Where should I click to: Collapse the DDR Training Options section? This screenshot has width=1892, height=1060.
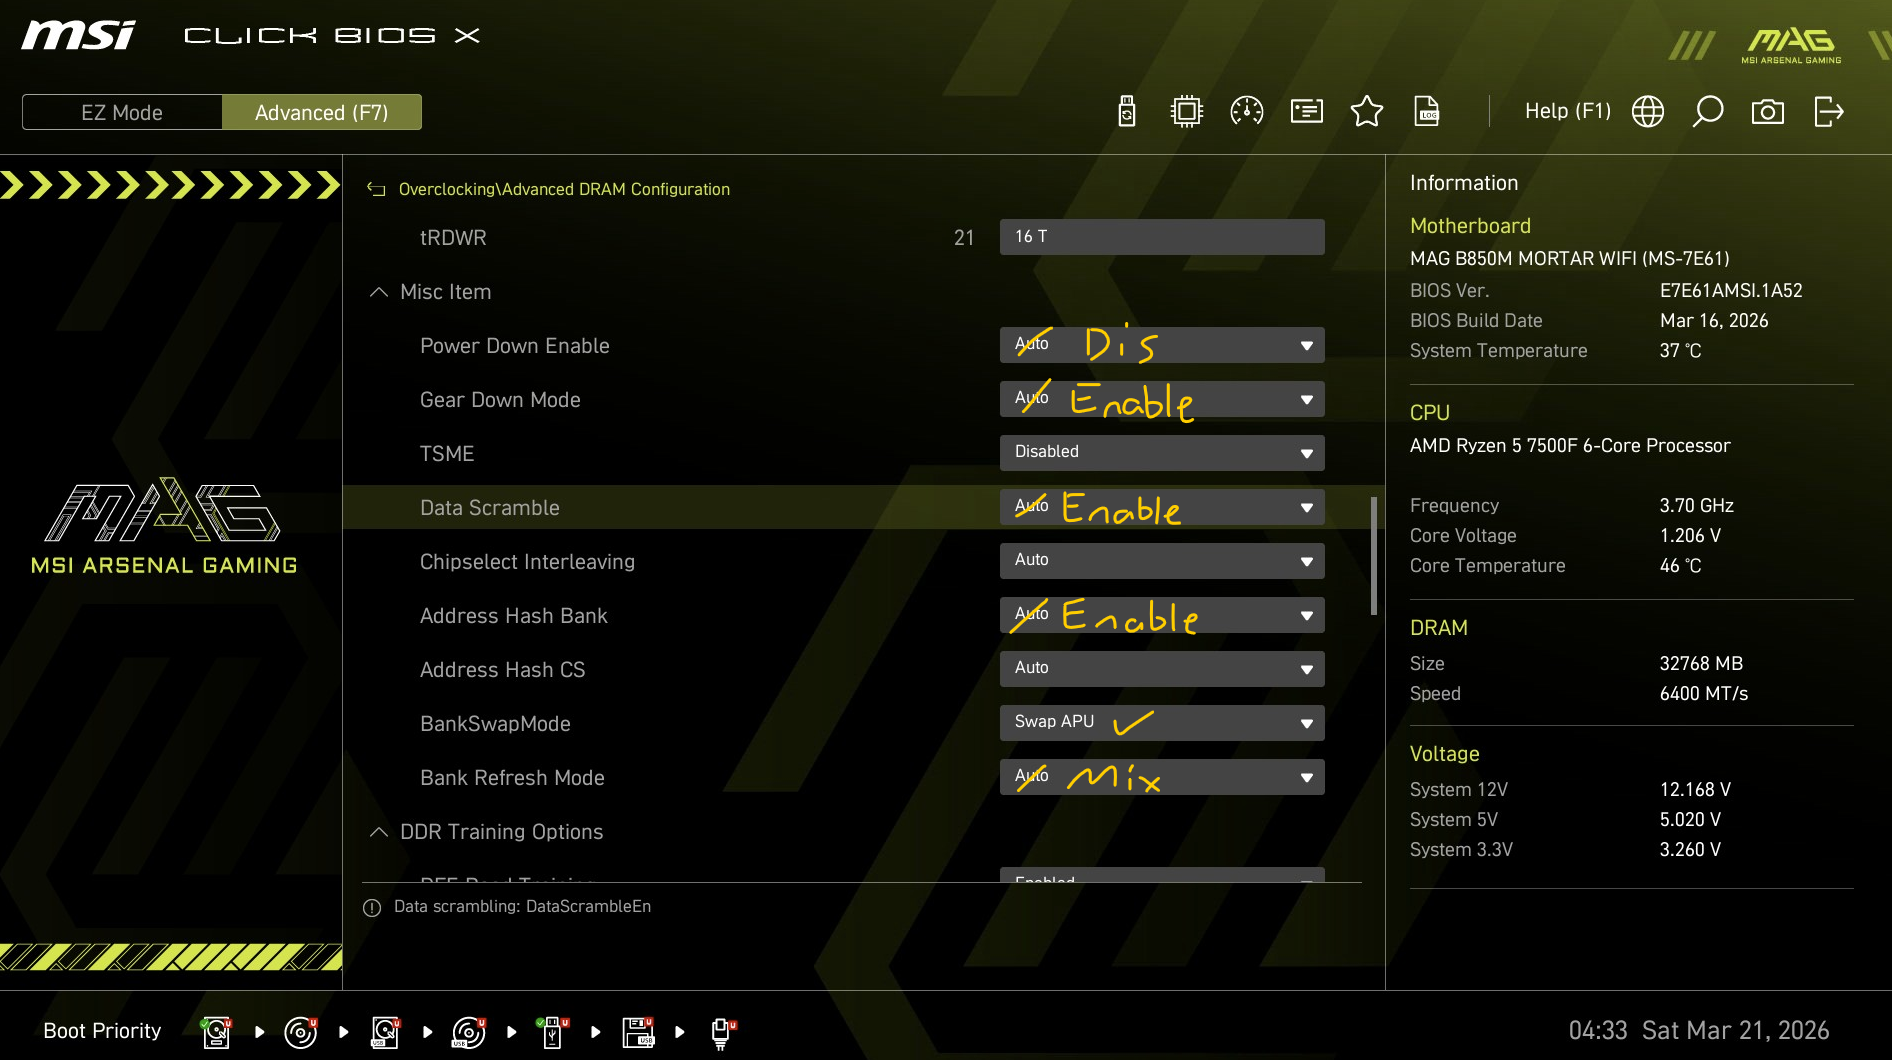pyautogui.click(x=379, y=832)
